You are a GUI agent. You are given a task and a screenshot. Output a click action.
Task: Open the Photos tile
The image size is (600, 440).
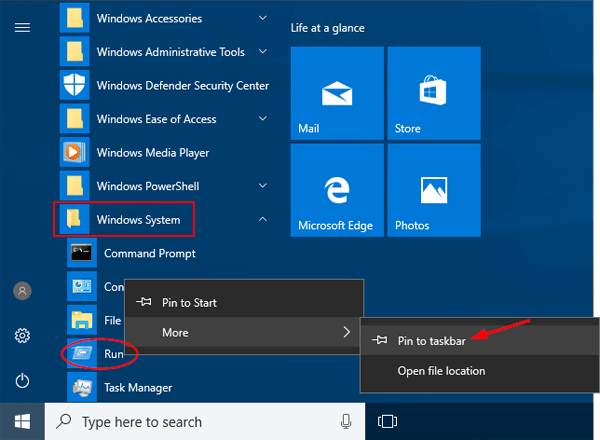click(432, 190)
